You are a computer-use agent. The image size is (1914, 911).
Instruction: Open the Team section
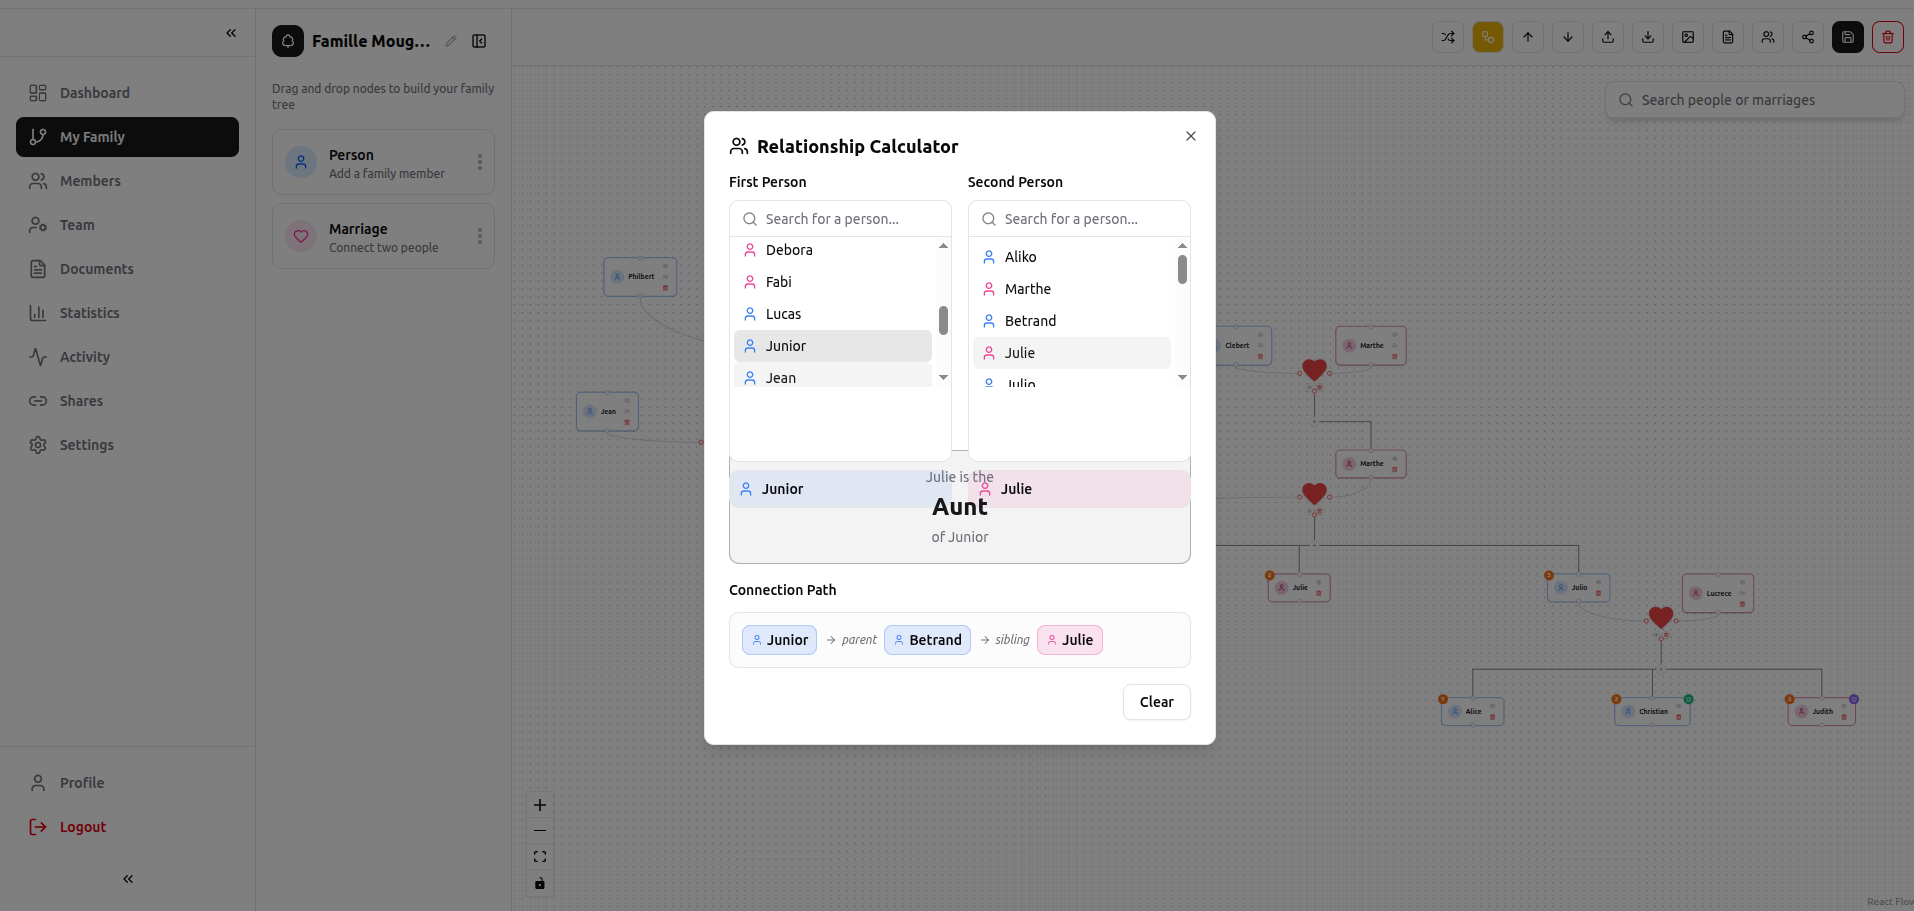tap(127, 225)
